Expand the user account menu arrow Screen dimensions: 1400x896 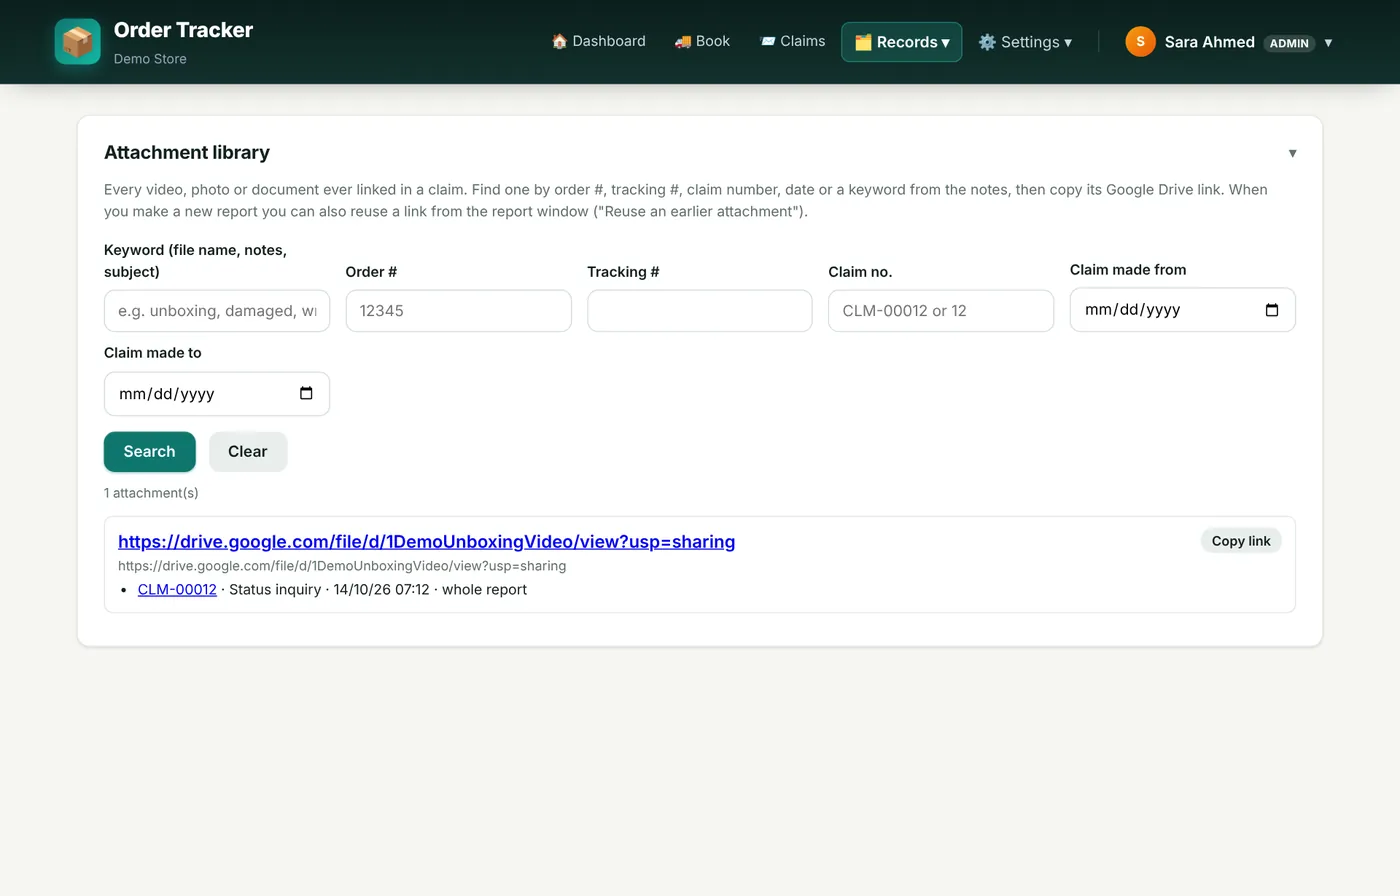(x=1328, y=43)
